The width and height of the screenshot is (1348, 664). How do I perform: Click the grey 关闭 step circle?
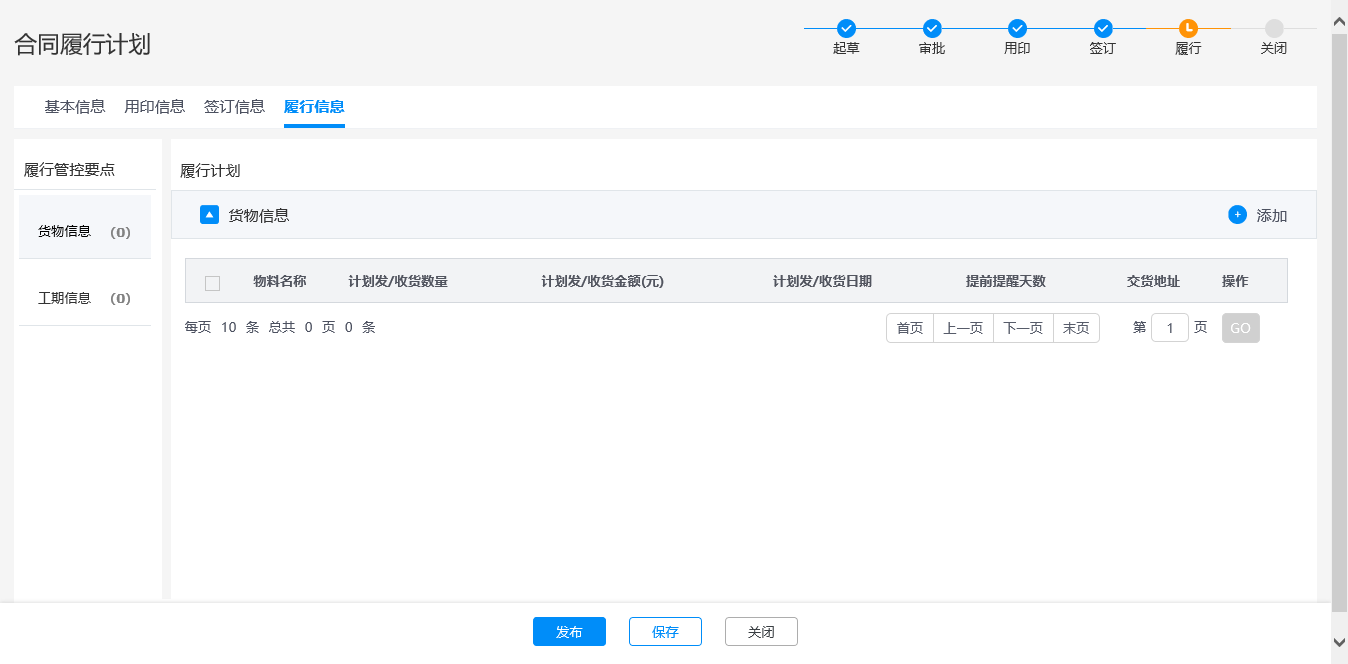coord(1274,28)
